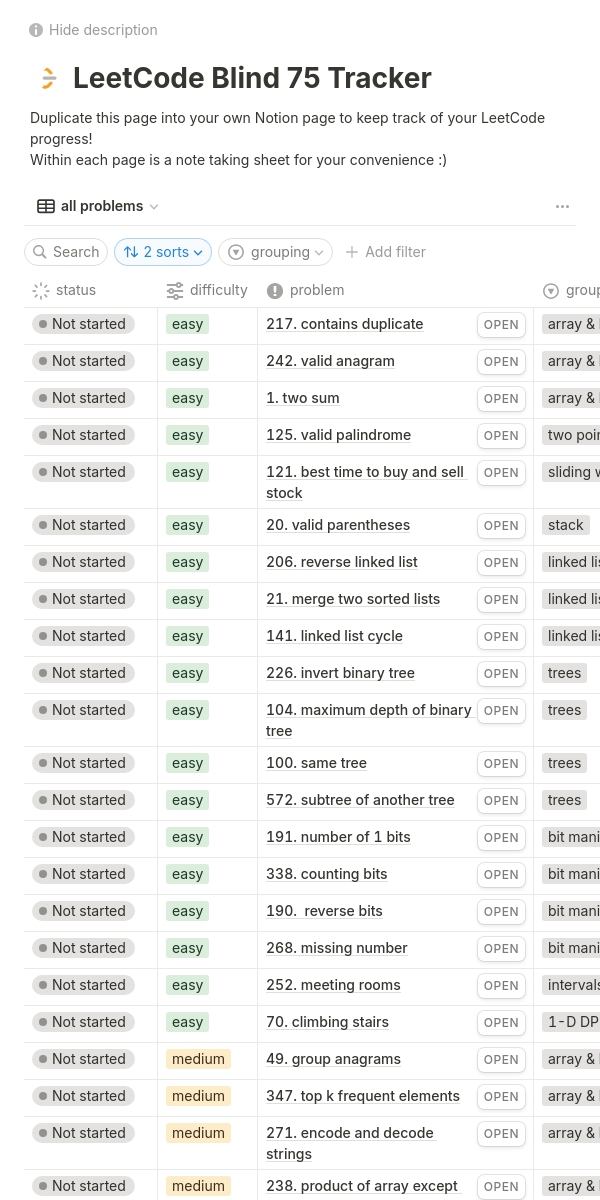The image size is (600, 1200).
Task: Click the problem column header icon
Action: [275, 290]
